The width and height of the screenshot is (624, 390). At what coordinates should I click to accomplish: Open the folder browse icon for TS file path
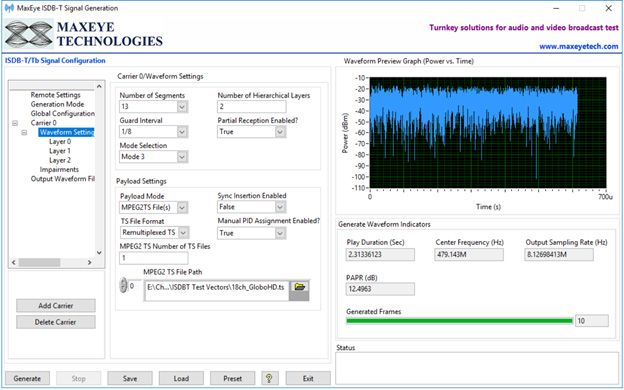(x=299, y=287)
